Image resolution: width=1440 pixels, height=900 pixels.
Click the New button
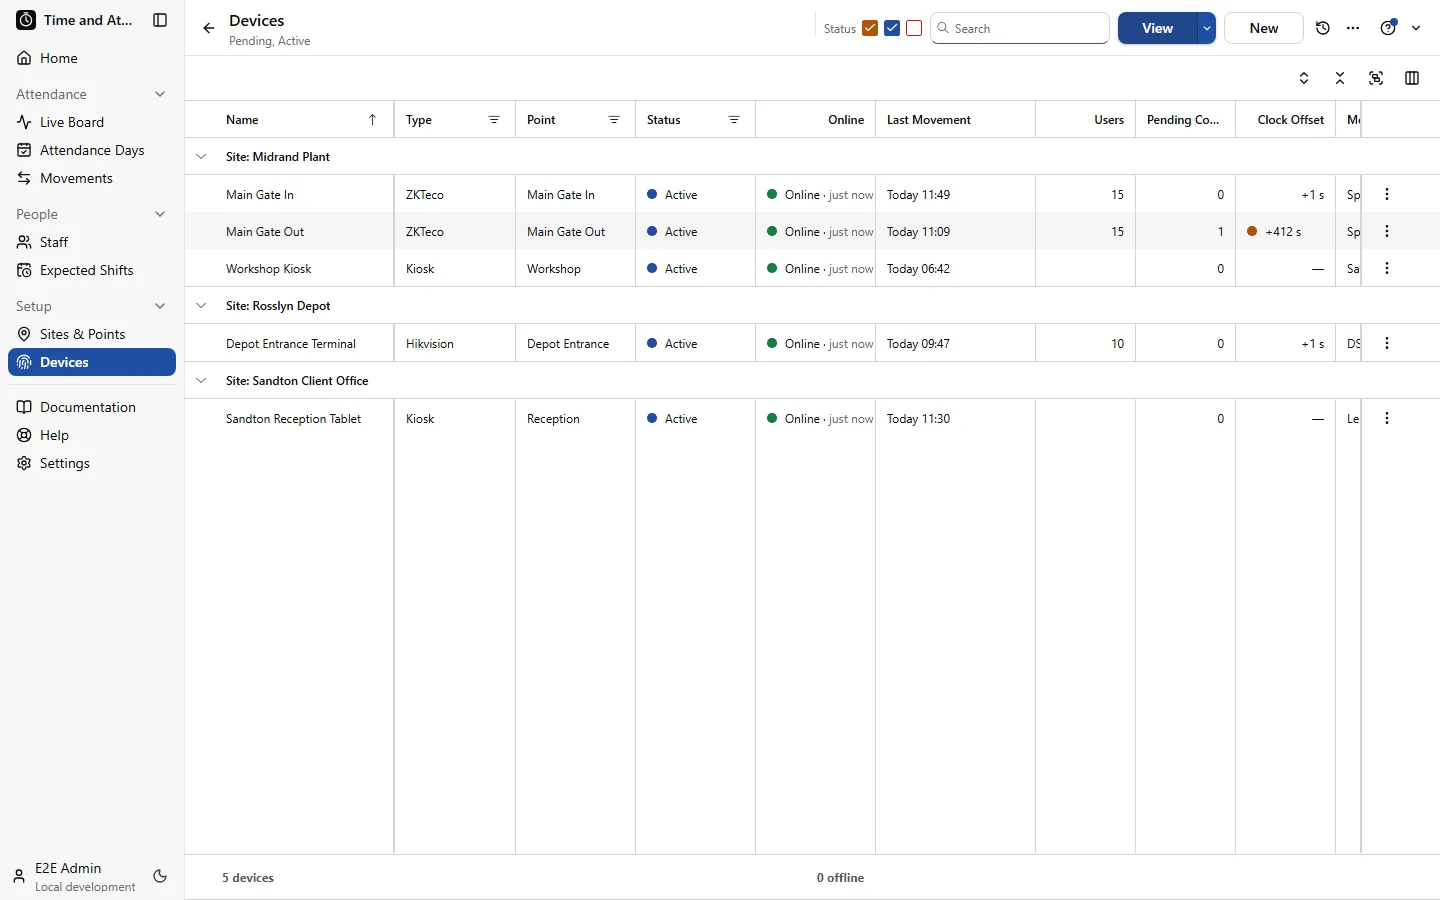pyautogui.click(x=1264, y=28)
